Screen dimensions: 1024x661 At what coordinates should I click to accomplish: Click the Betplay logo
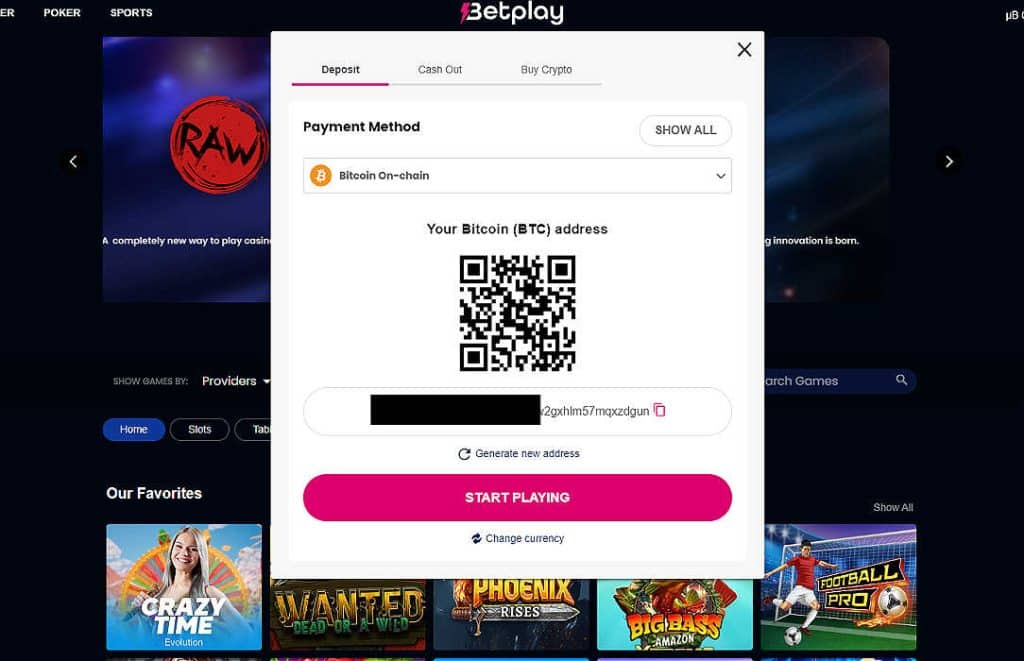[512, 12]
